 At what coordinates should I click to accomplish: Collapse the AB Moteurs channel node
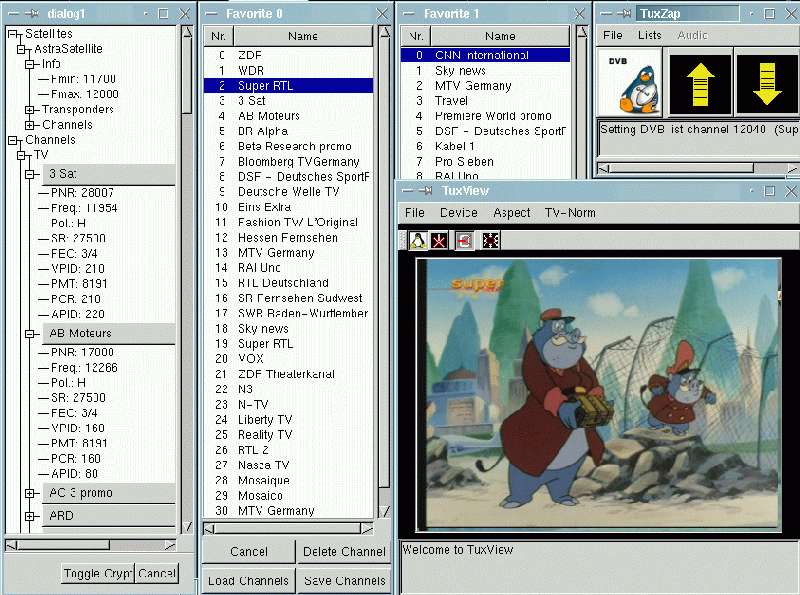click(x=31, y=333)
